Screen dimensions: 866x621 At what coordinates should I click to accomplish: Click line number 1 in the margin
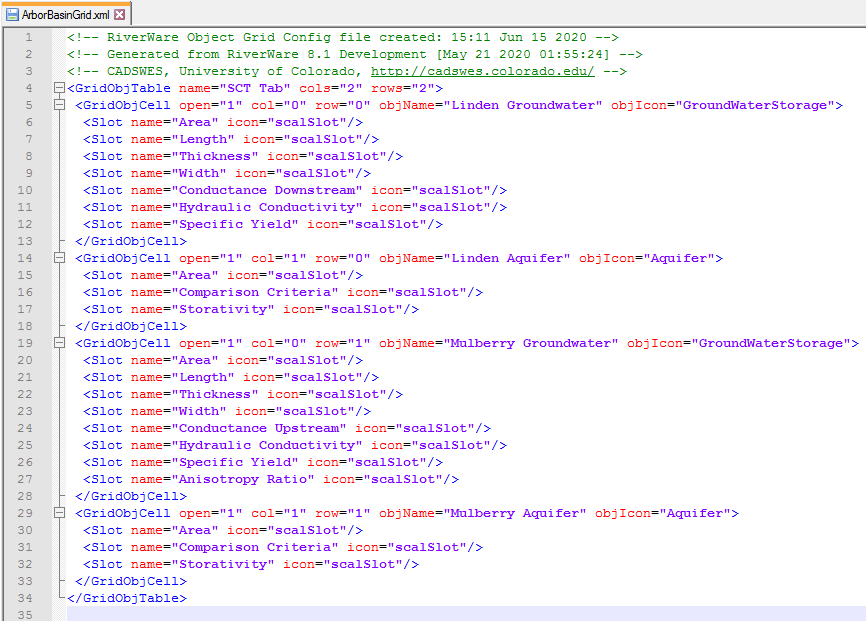tap(28, 37)
